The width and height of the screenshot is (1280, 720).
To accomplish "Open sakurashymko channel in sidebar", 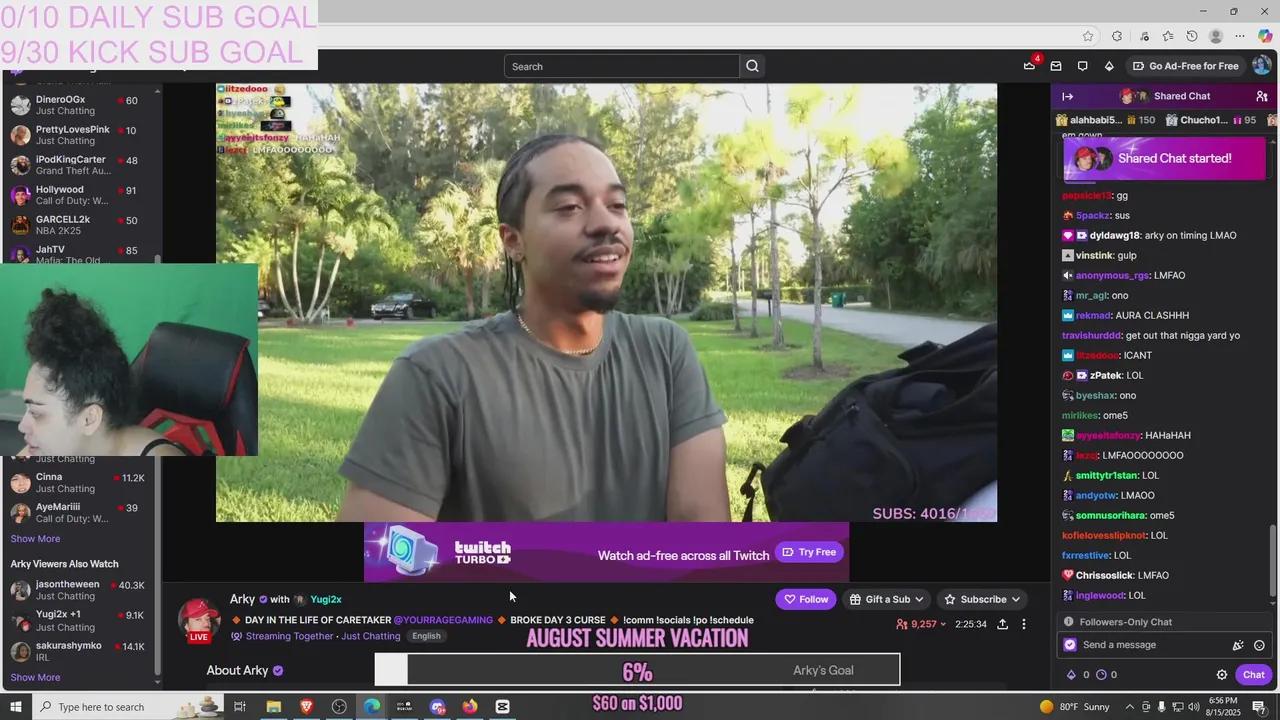I will tap(80, 651).
